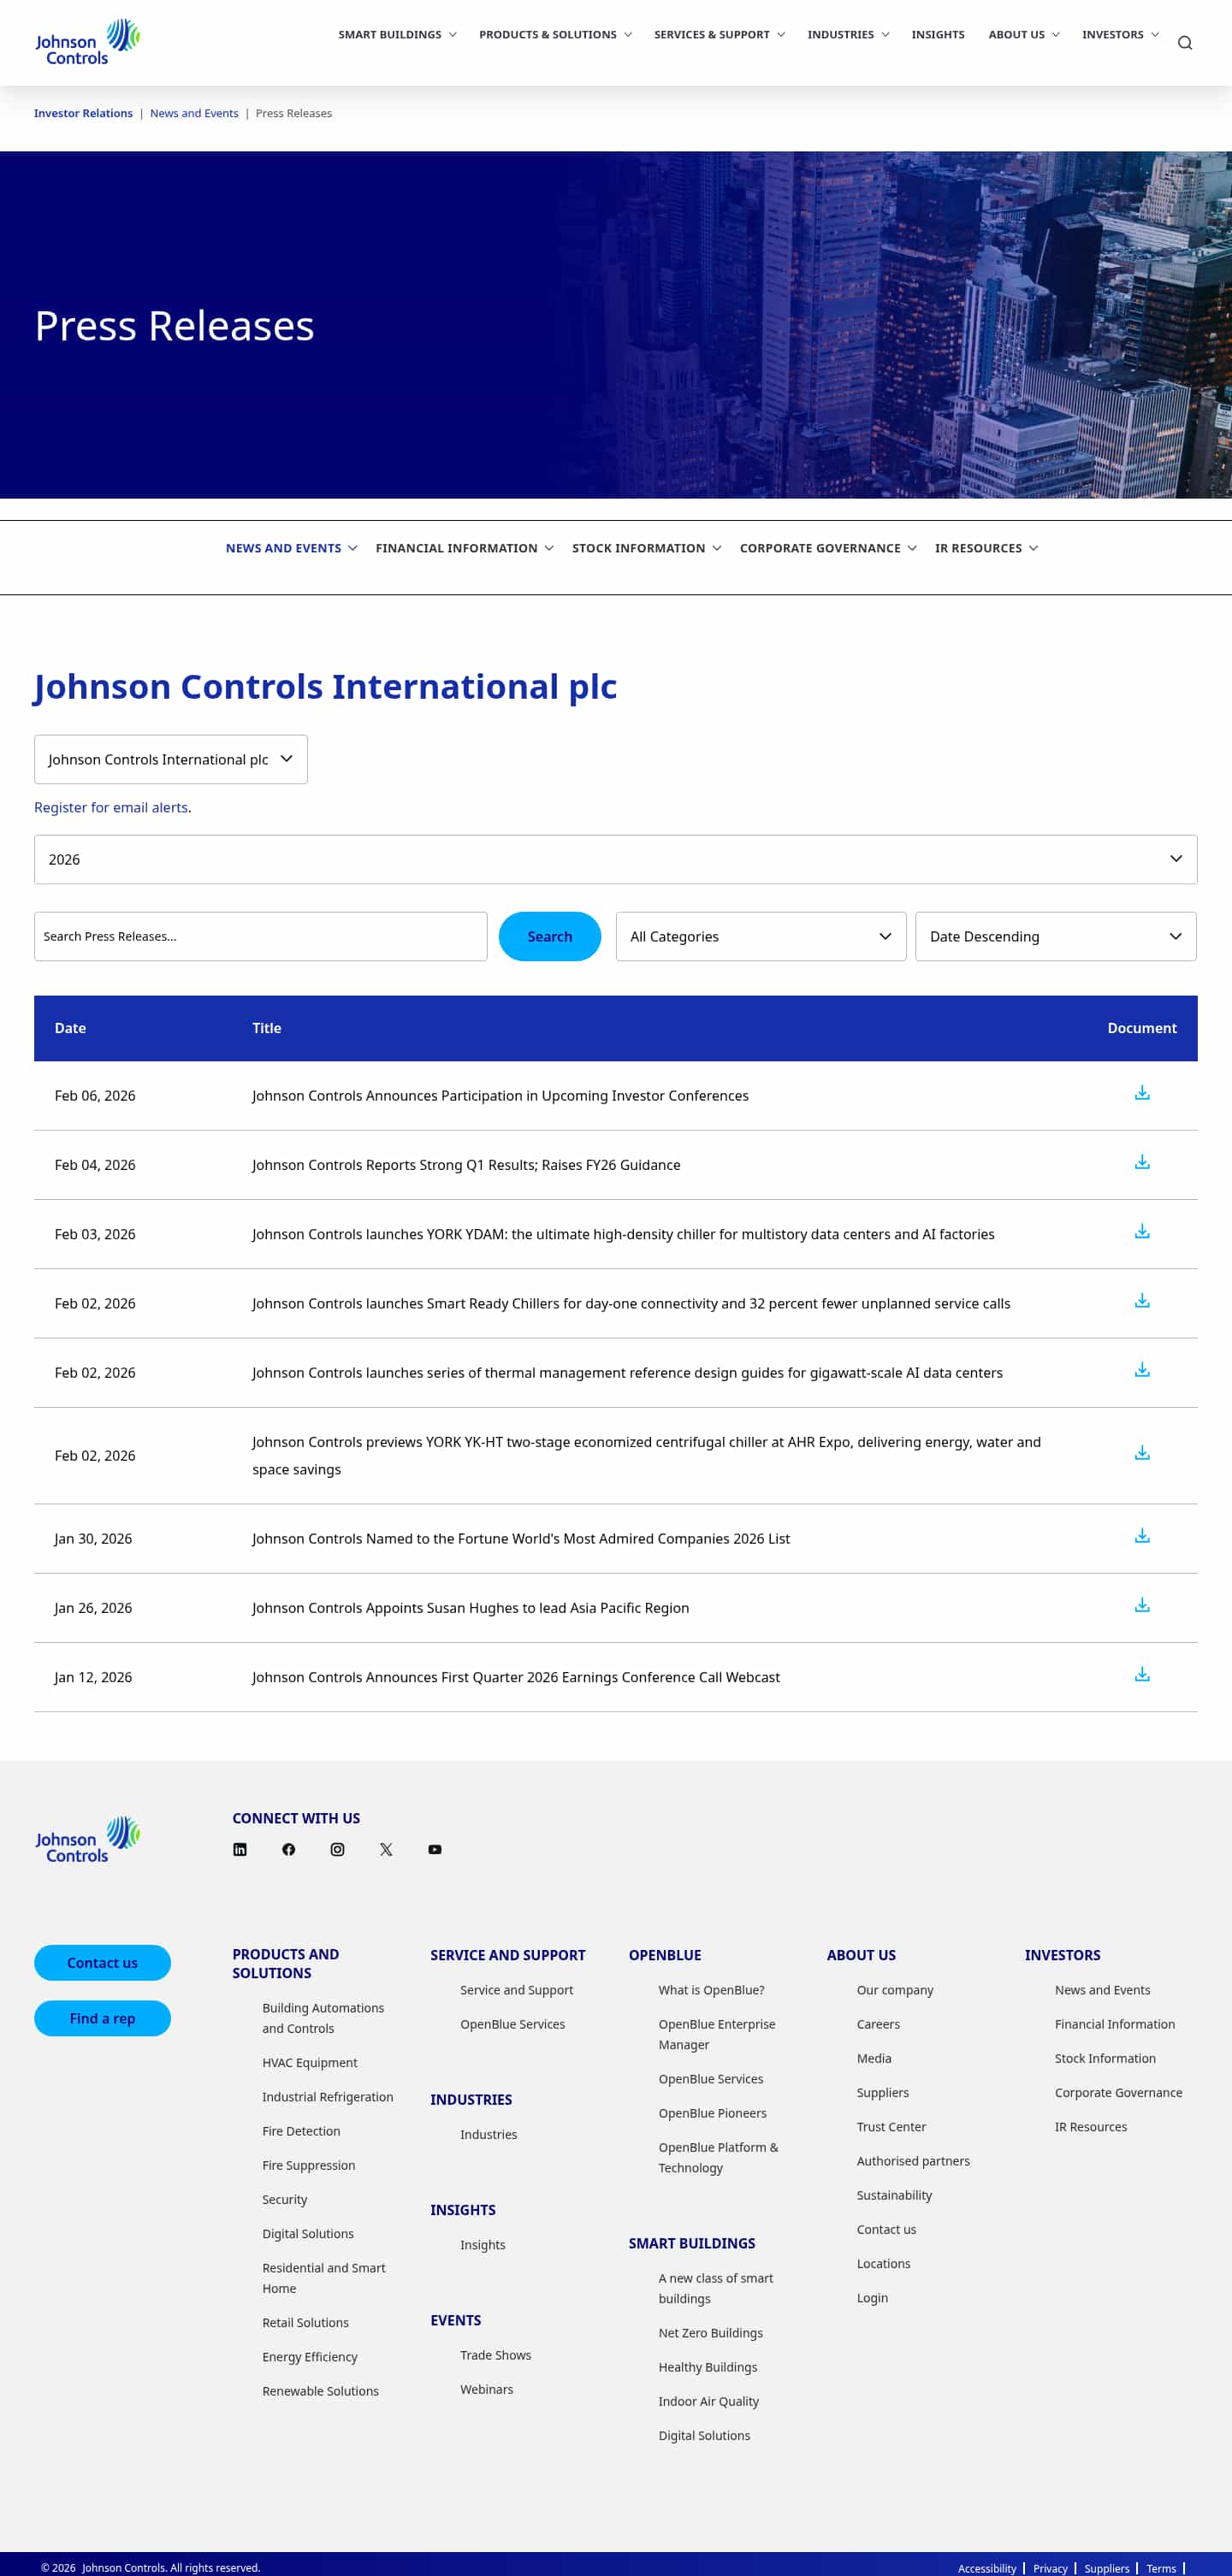Open the Corporate Governance IR submenu
Viewport: 1232px width, 2576px height.
[x=828, y=548]
